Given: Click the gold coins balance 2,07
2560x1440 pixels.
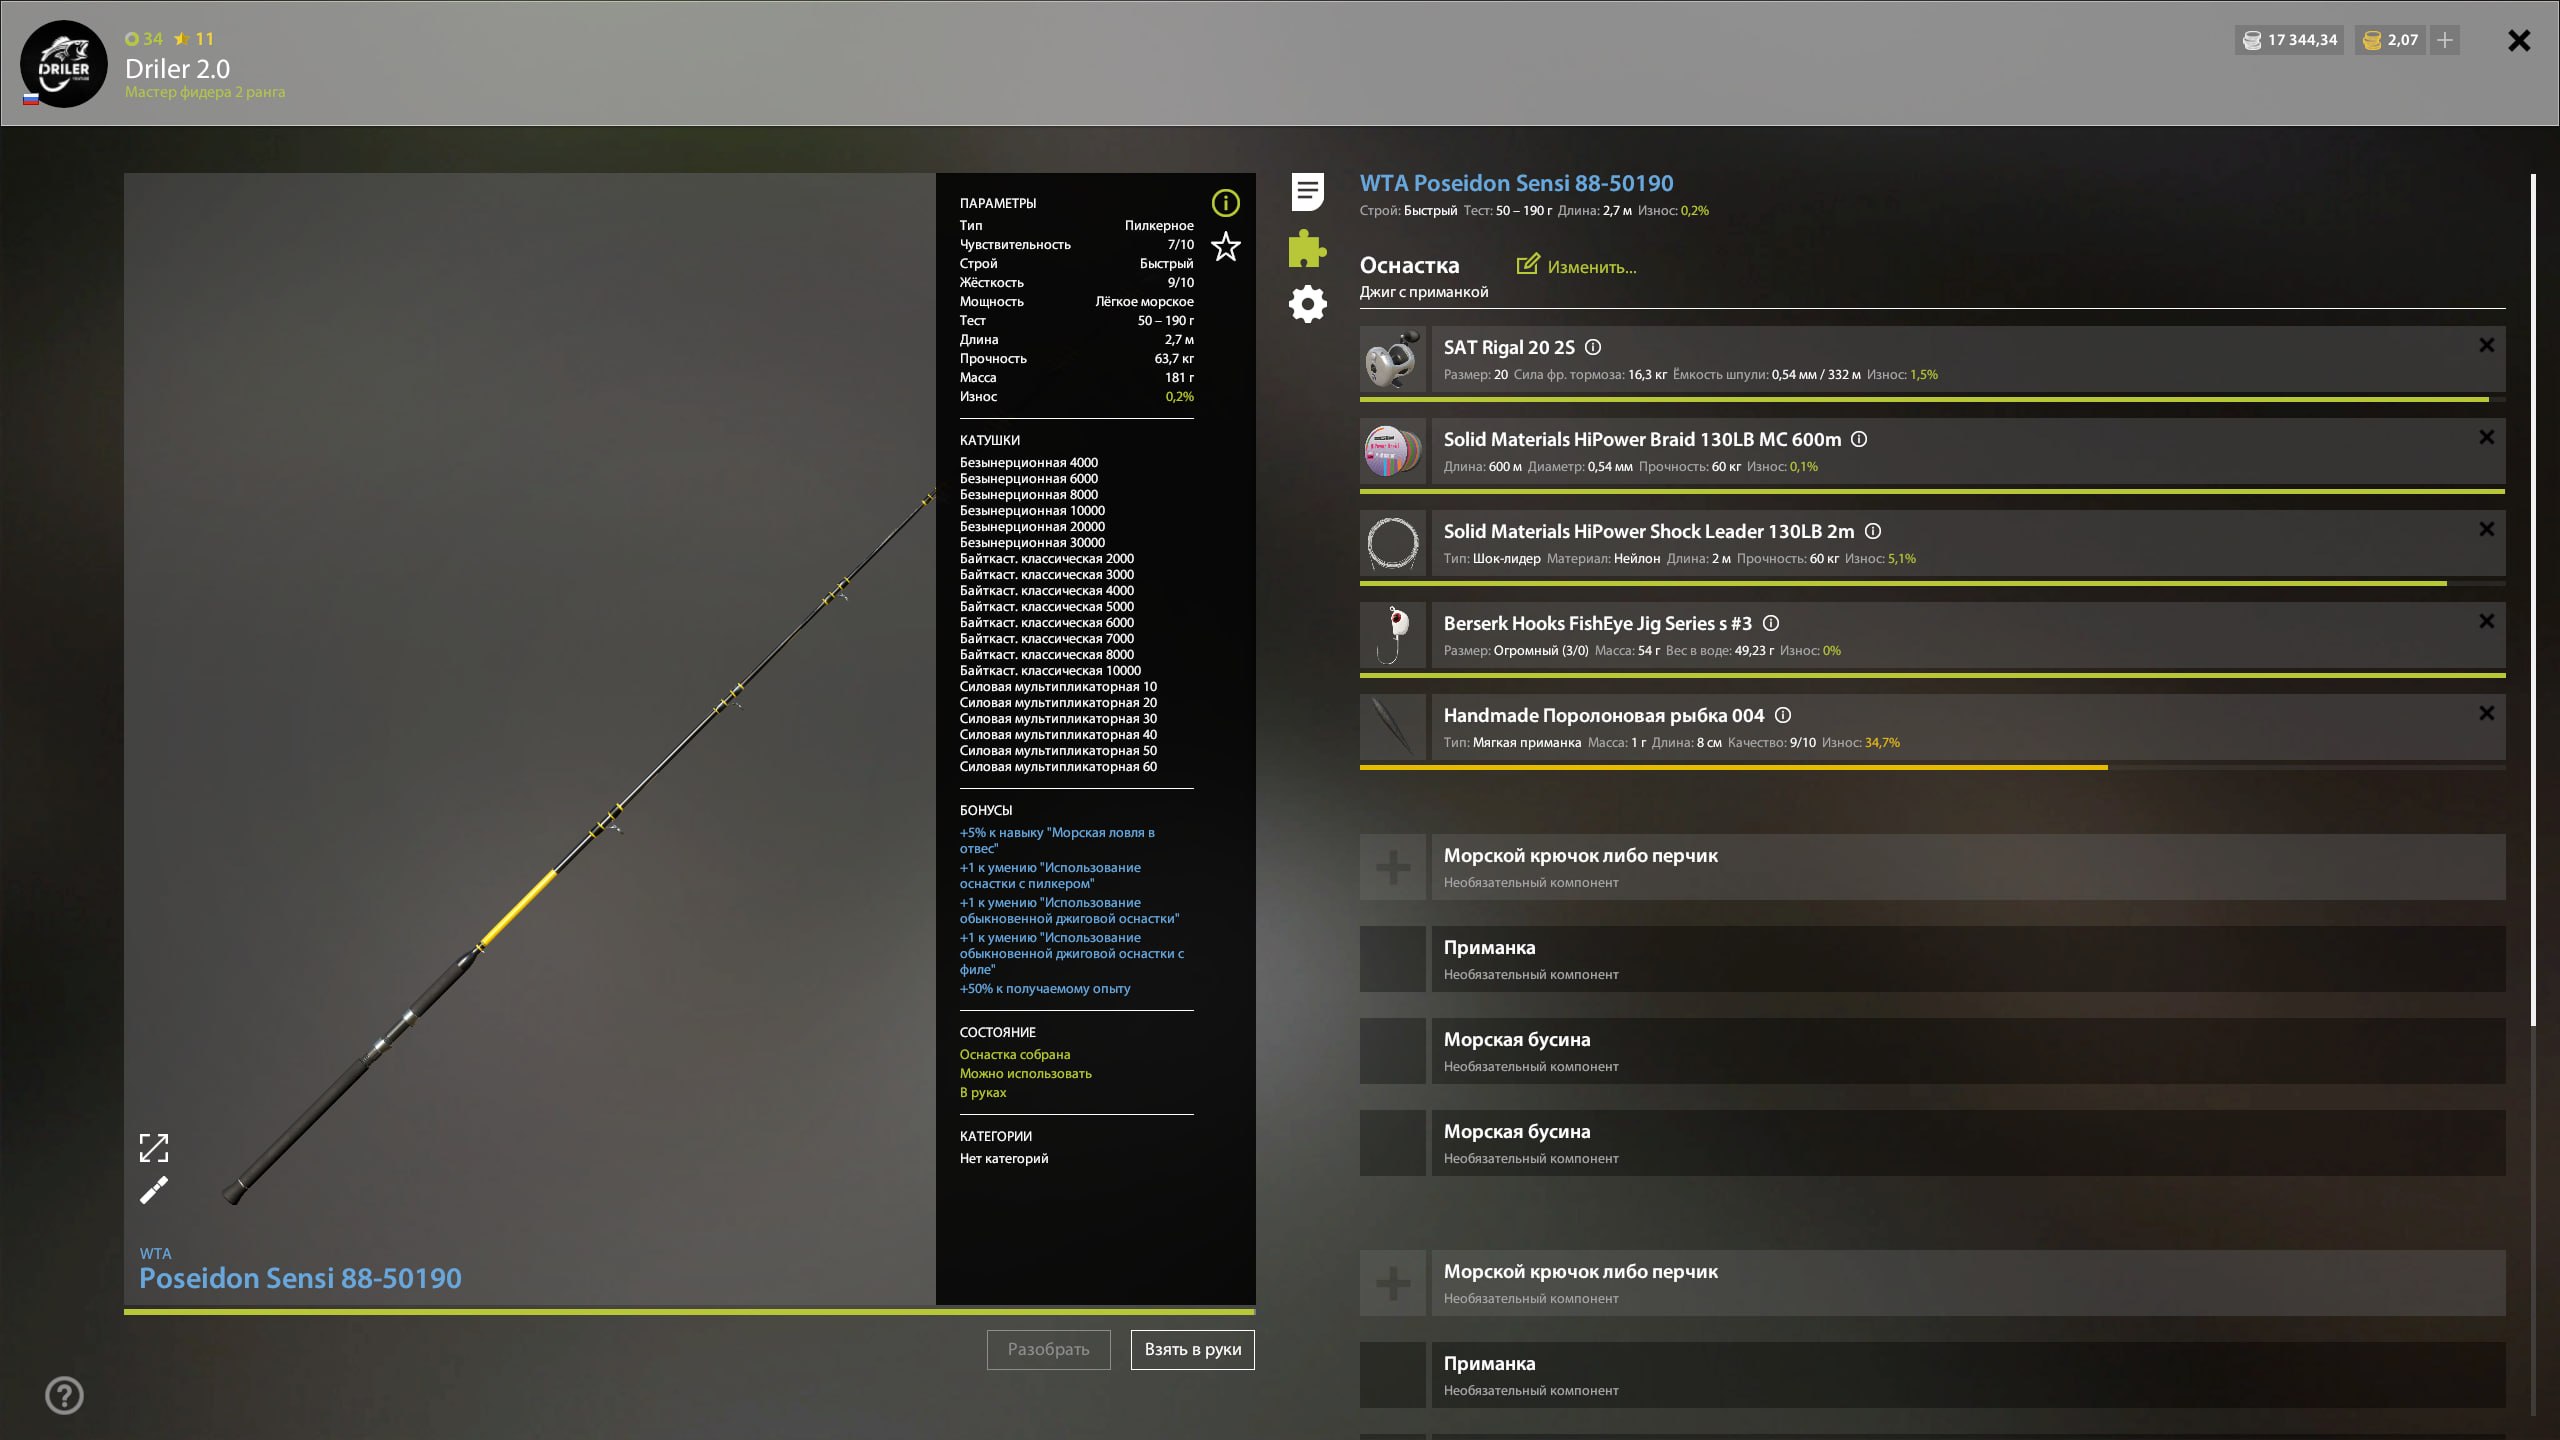Looking at the screenshot, I should pos(2390,40).
